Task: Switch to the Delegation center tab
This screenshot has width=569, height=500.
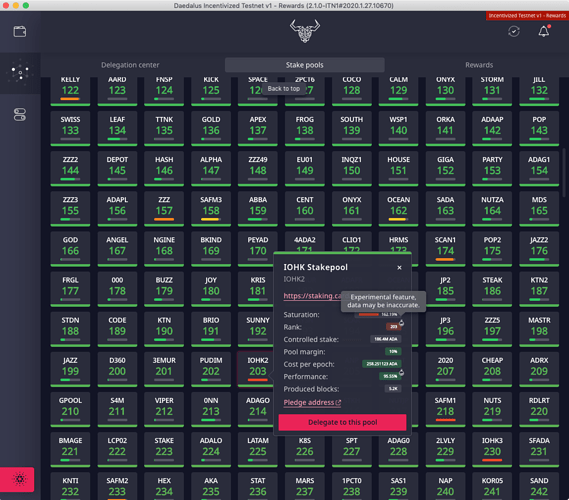Action: [130, 65]
